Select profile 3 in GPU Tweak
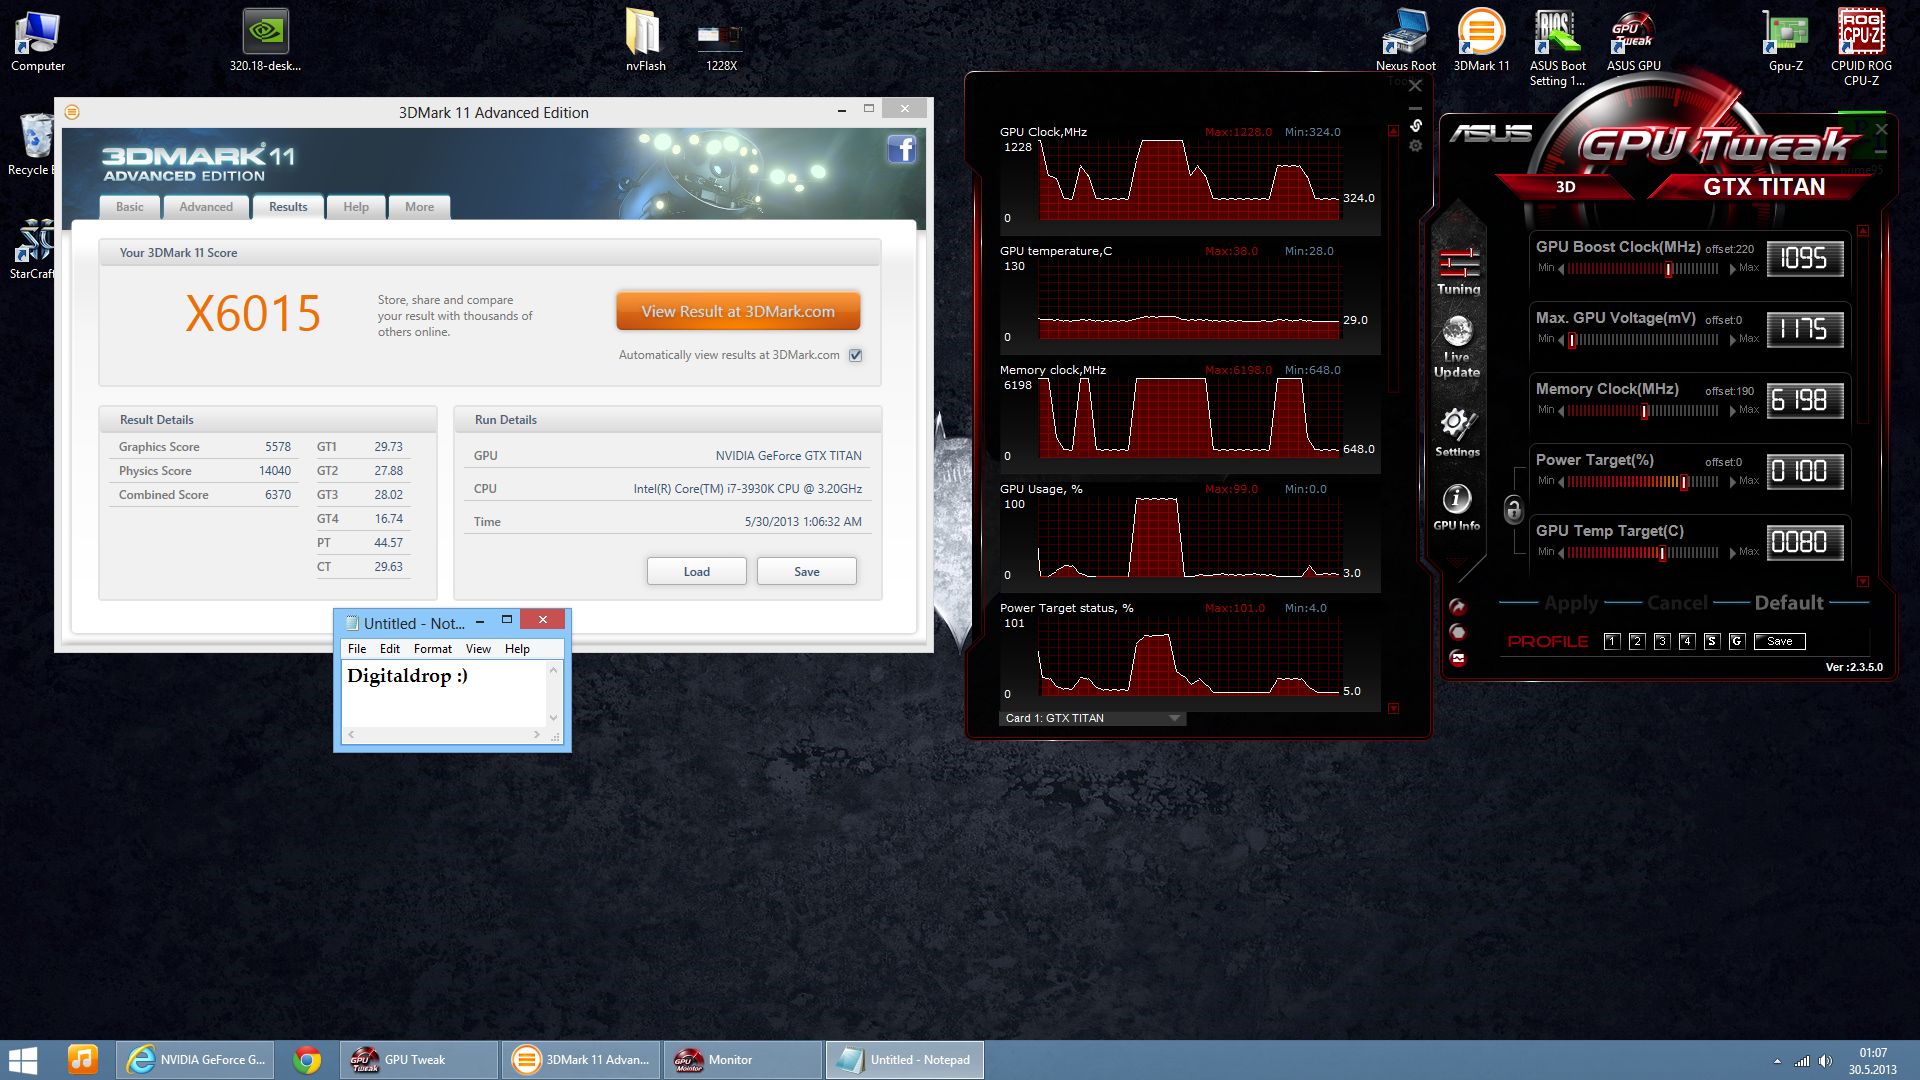 point(1661,642)
